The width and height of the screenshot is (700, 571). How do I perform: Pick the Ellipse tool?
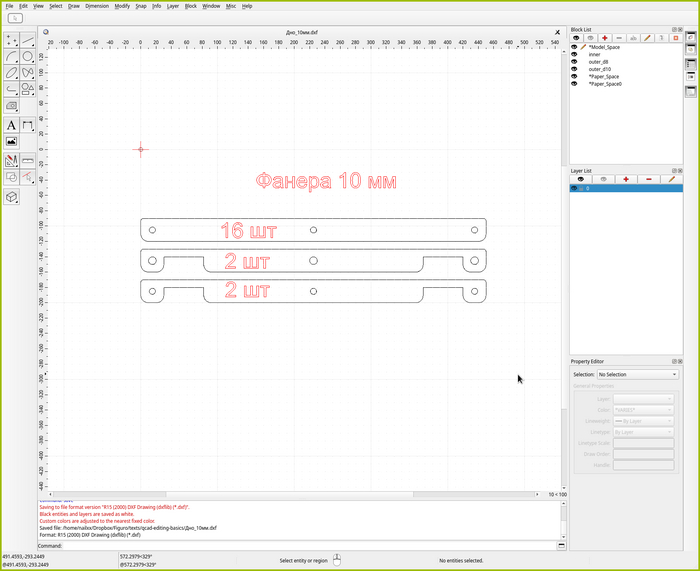[x=11, y=73]
